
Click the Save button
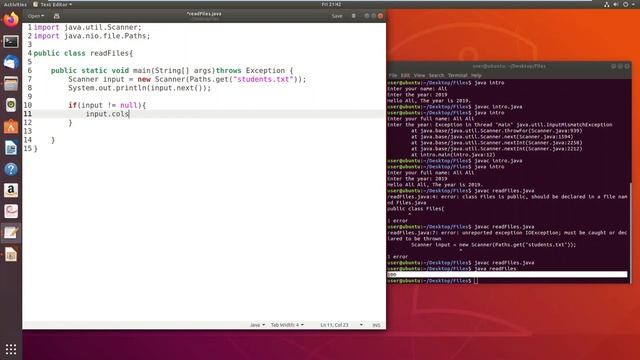point(337,16)
